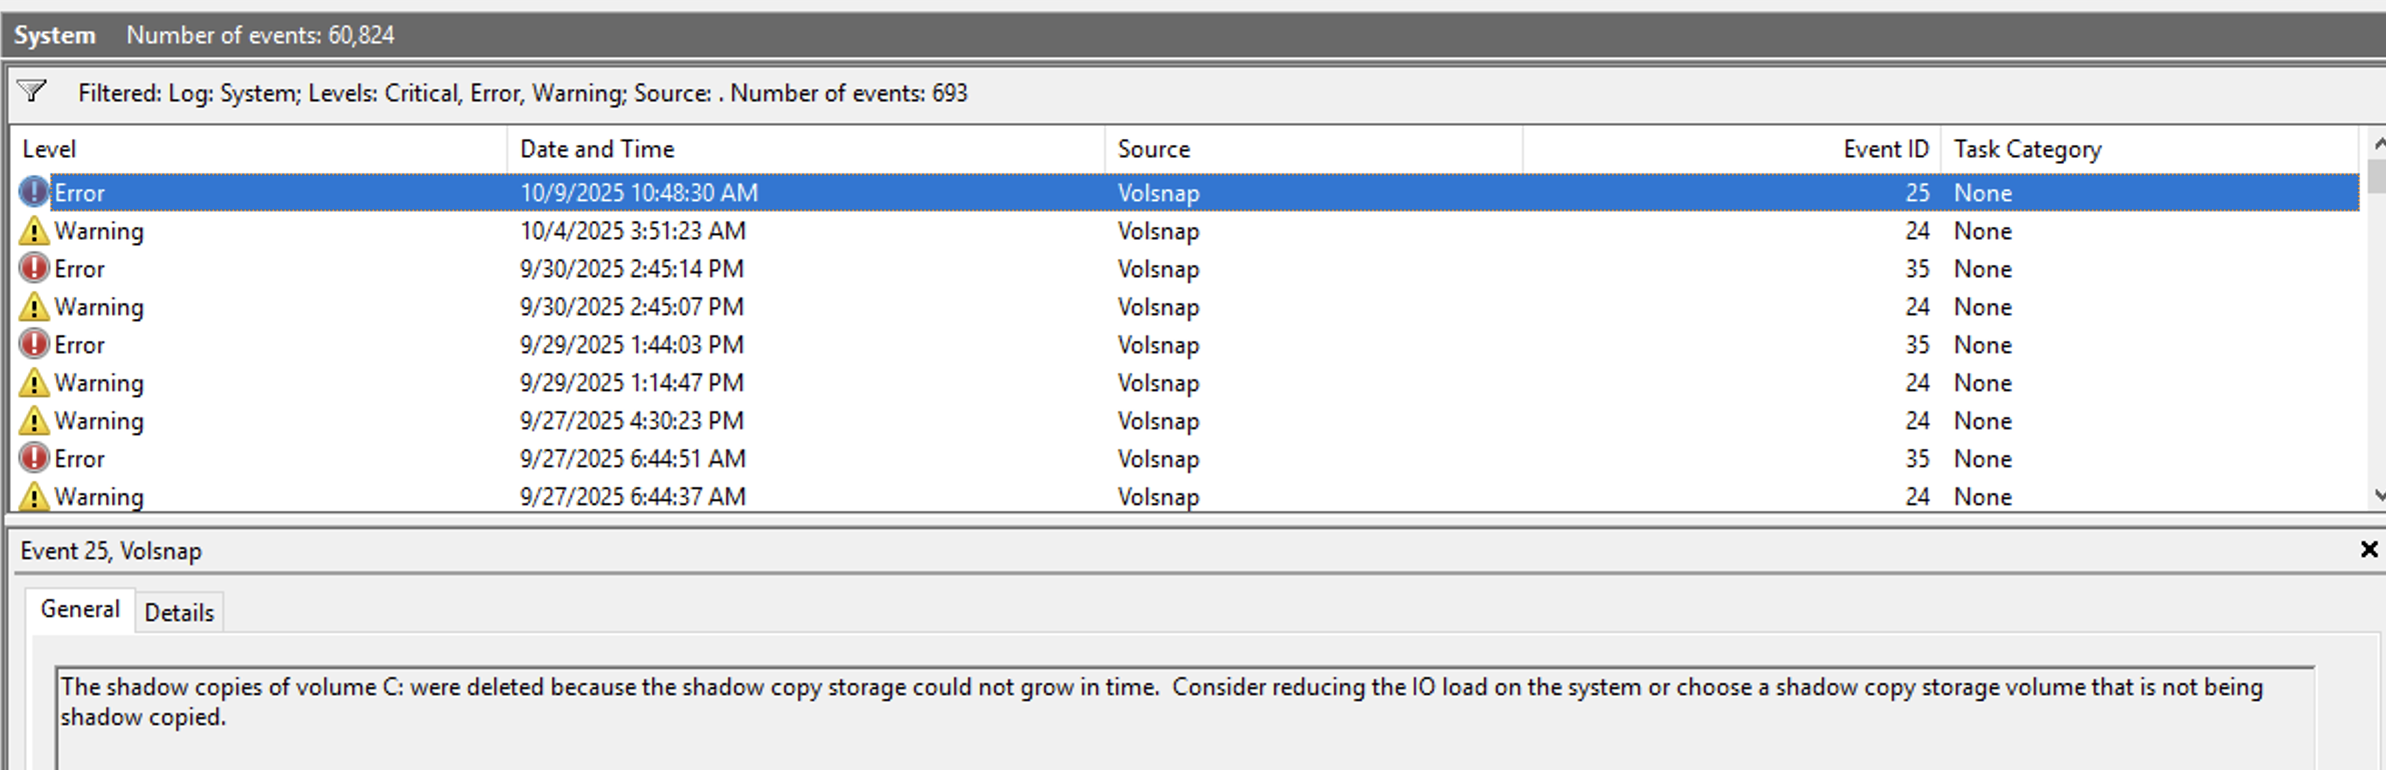
Task: Click the error icon for 10/9/2025 event
Action: (x=34, y=192)
